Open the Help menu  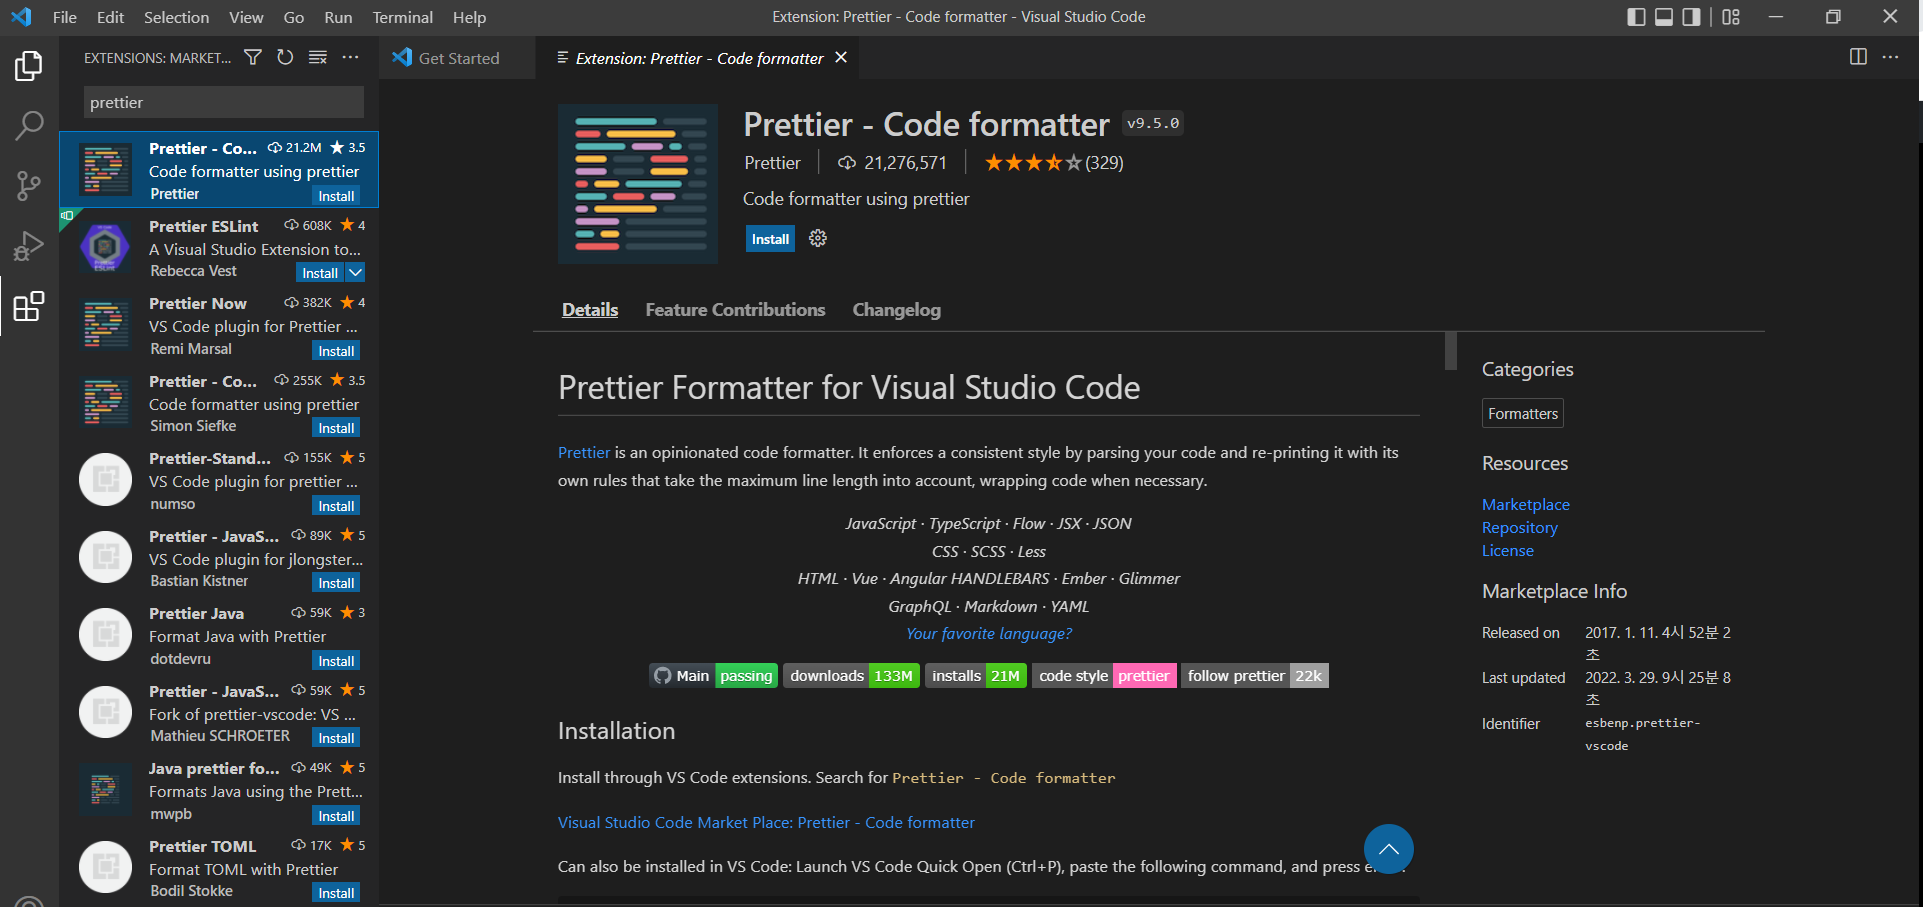coord(469,17)
